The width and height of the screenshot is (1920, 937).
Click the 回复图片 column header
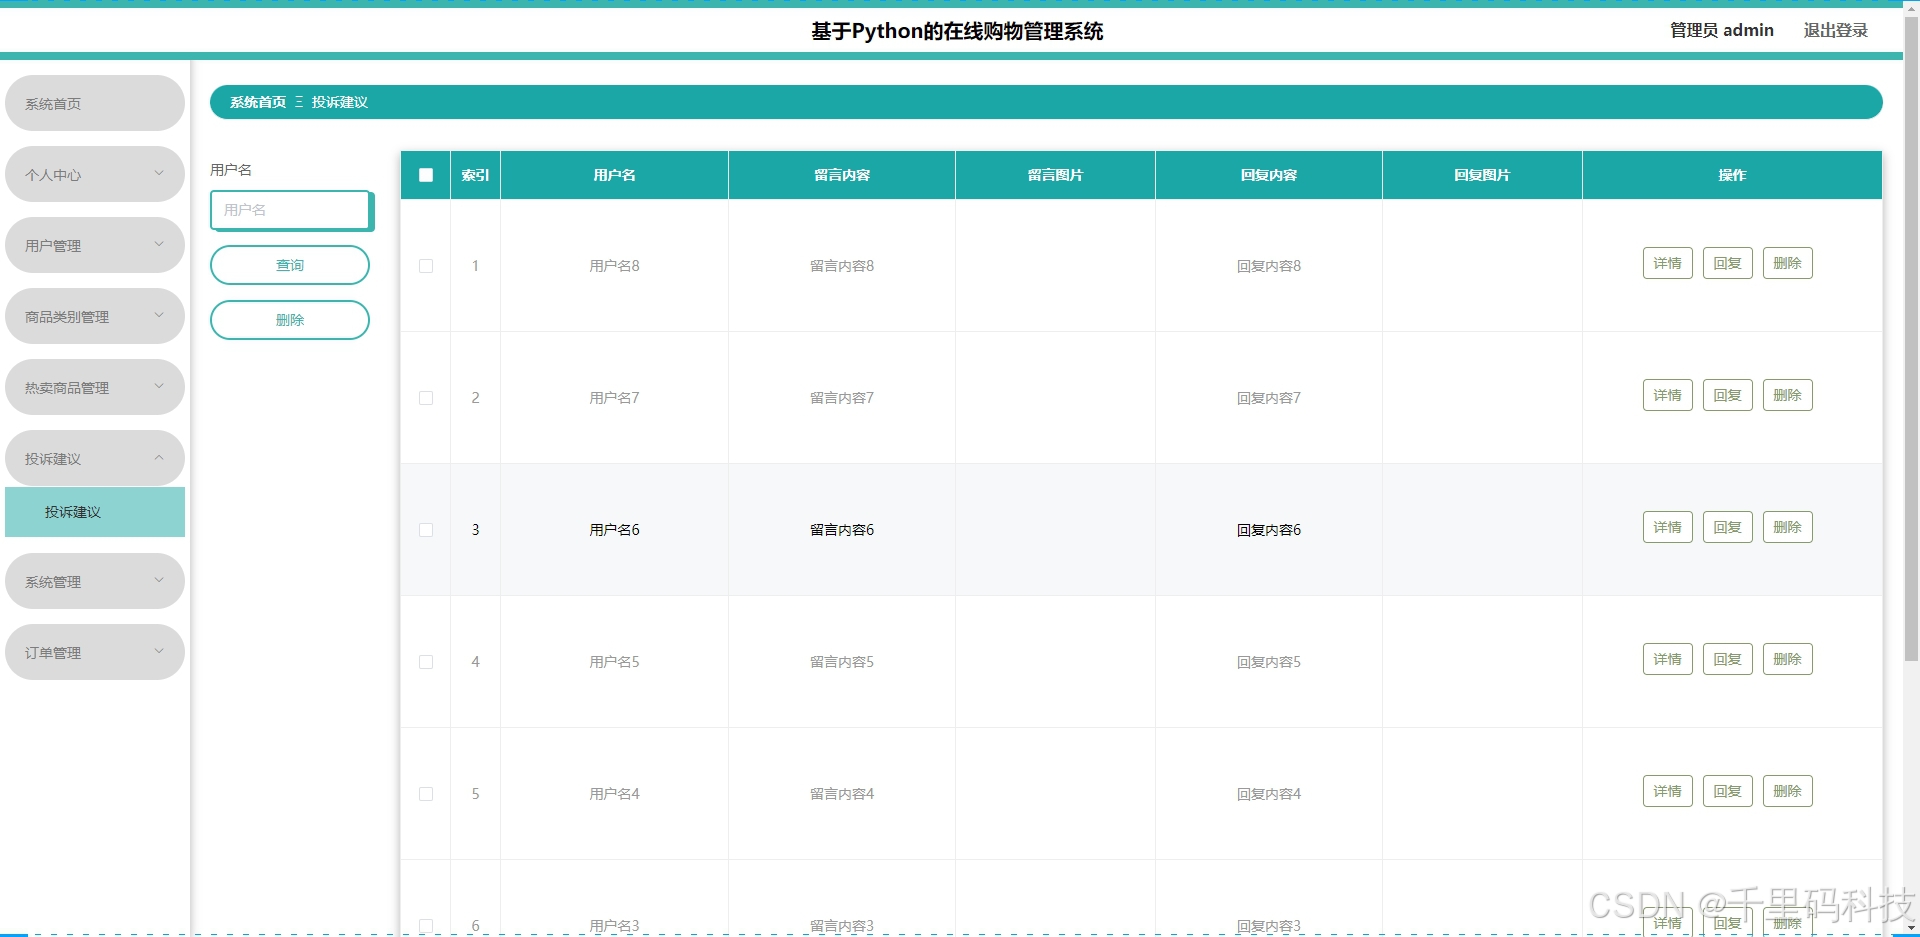point(1482,175)
